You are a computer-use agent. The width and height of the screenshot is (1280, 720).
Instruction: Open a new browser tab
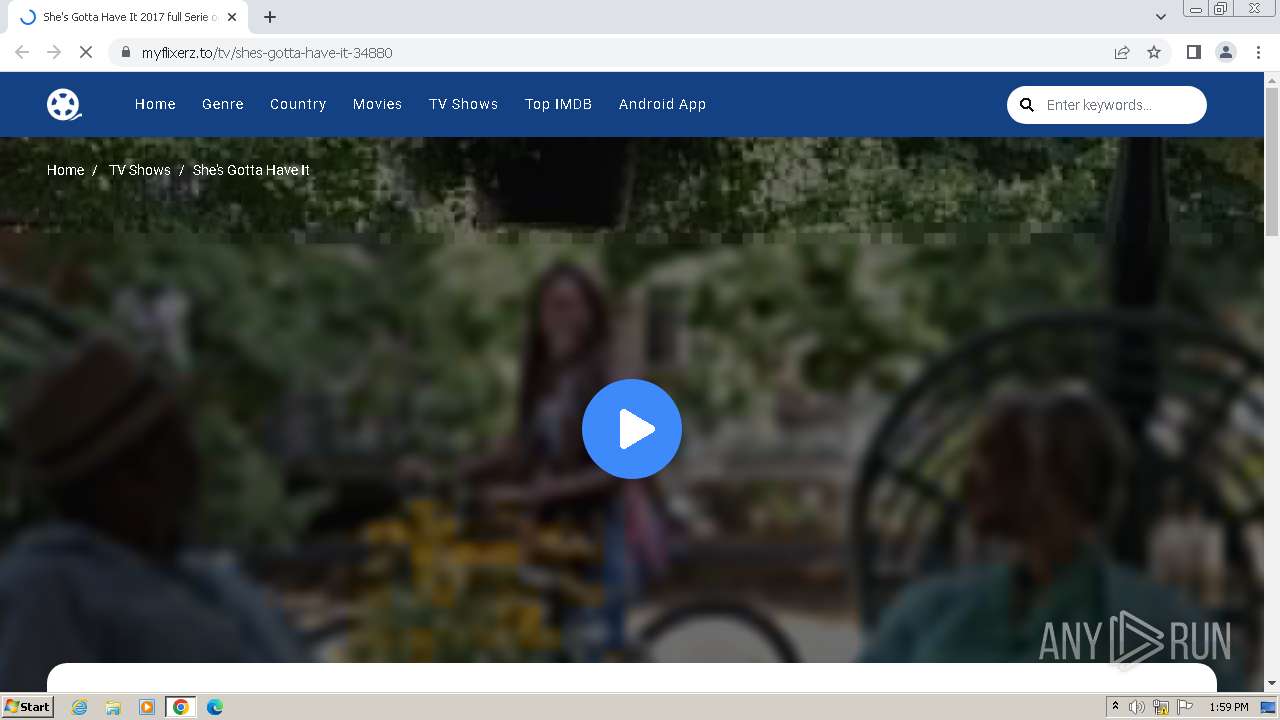tap(270, 17)
